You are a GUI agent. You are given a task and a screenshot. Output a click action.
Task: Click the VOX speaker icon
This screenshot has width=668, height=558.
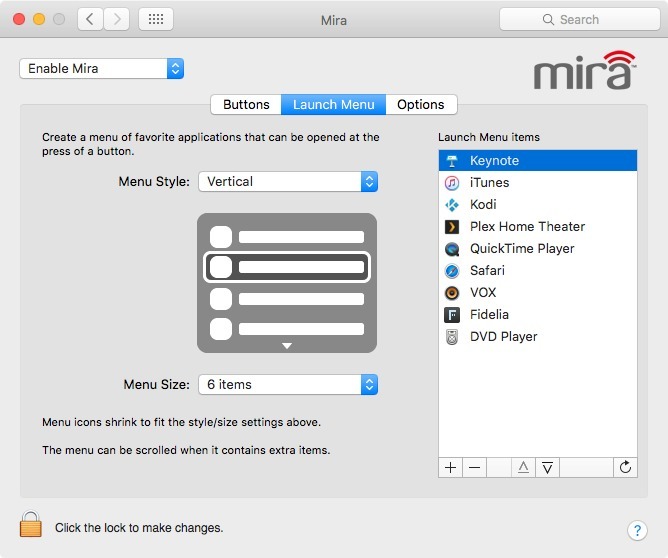(x=452, y=293)
